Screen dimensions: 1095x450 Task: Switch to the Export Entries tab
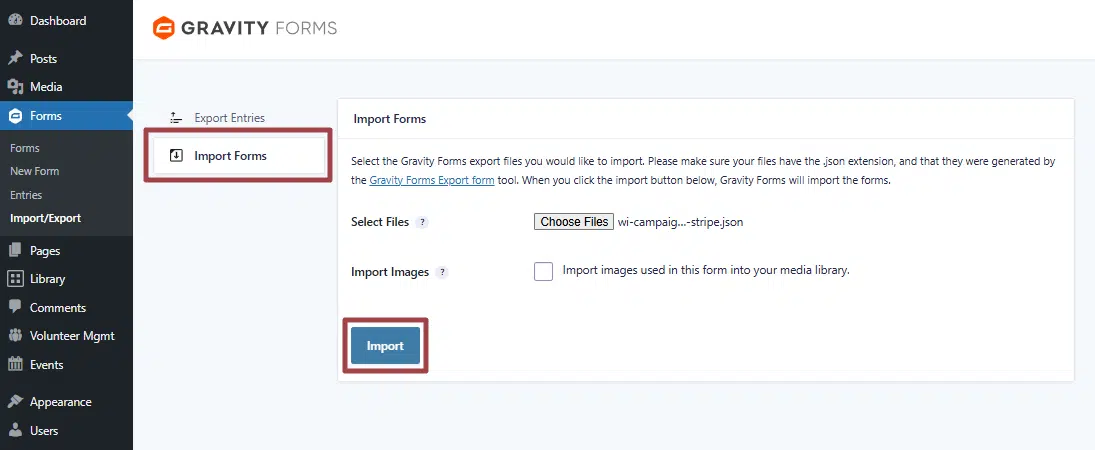coord(228,118)
